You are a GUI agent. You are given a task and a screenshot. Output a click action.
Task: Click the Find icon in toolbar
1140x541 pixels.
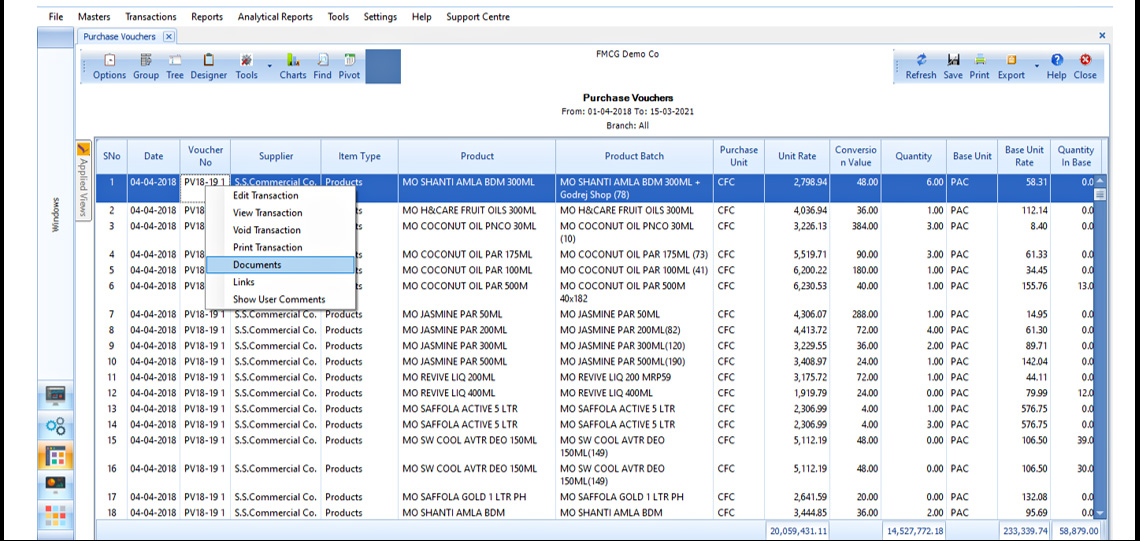323,66
